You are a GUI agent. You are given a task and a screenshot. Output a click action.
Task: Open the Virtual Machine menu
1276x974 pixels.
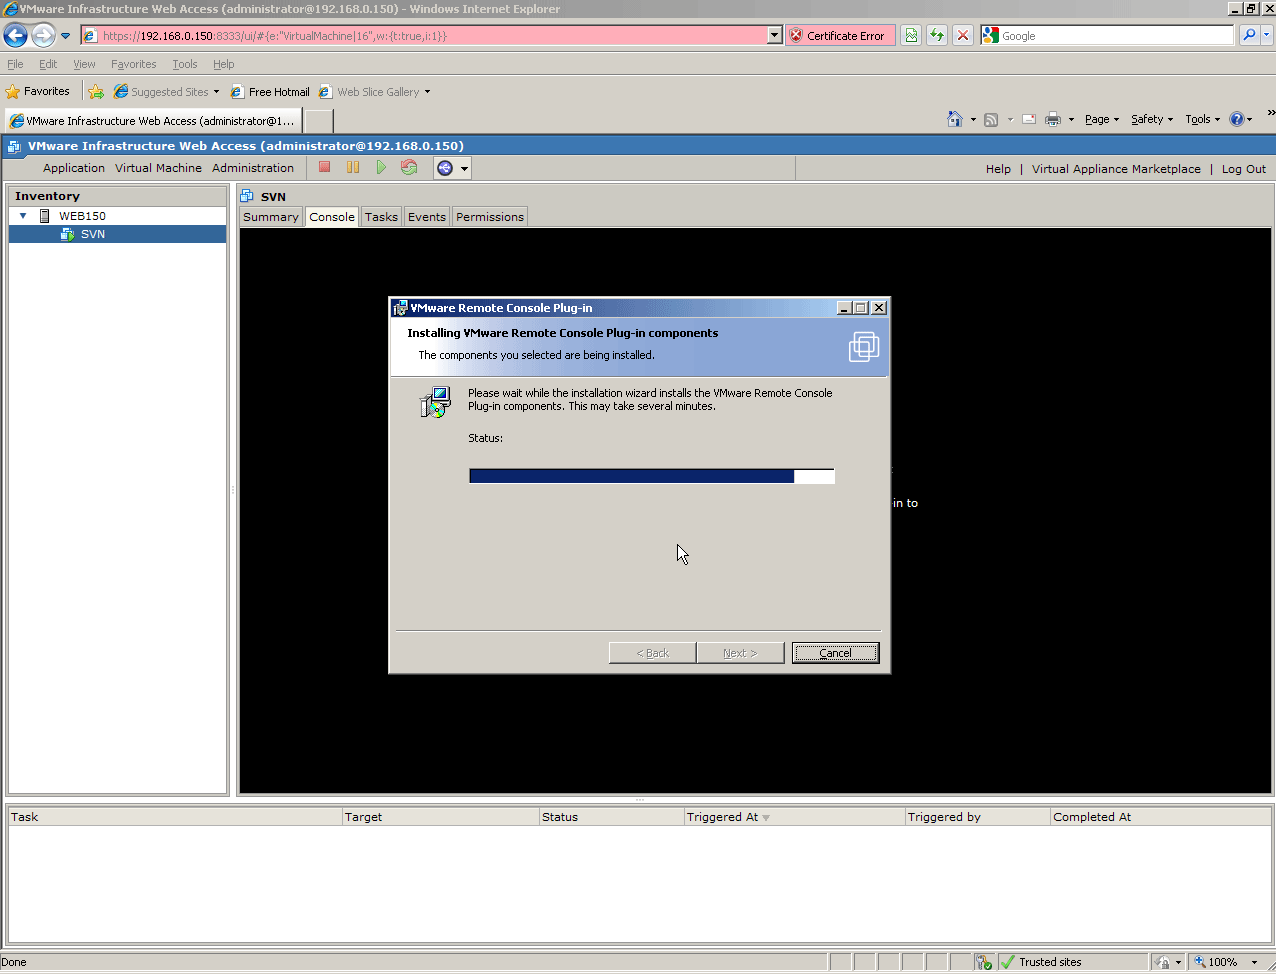(x=158, y=168)
